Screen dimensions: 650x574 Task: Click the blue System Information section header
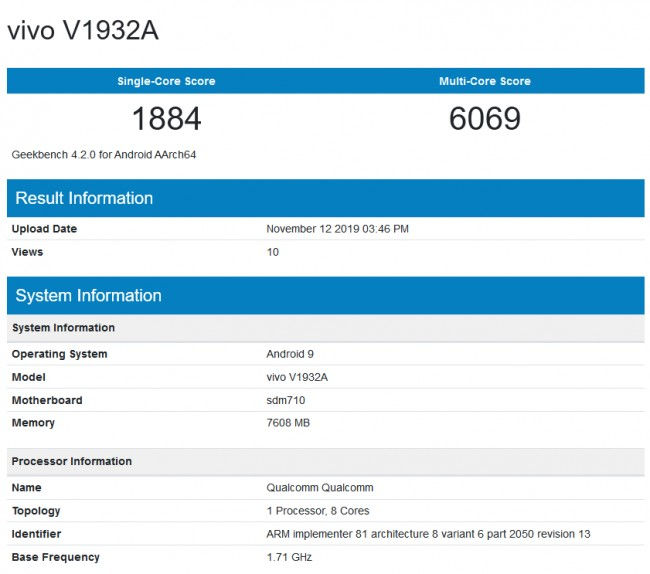(x=88, y=296)
